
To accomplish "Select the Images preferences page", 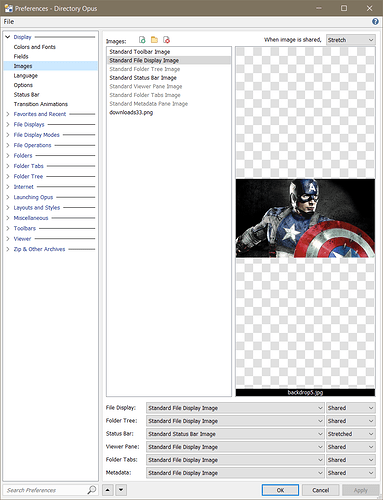I will pyautogui.click(x=51, y=66).
